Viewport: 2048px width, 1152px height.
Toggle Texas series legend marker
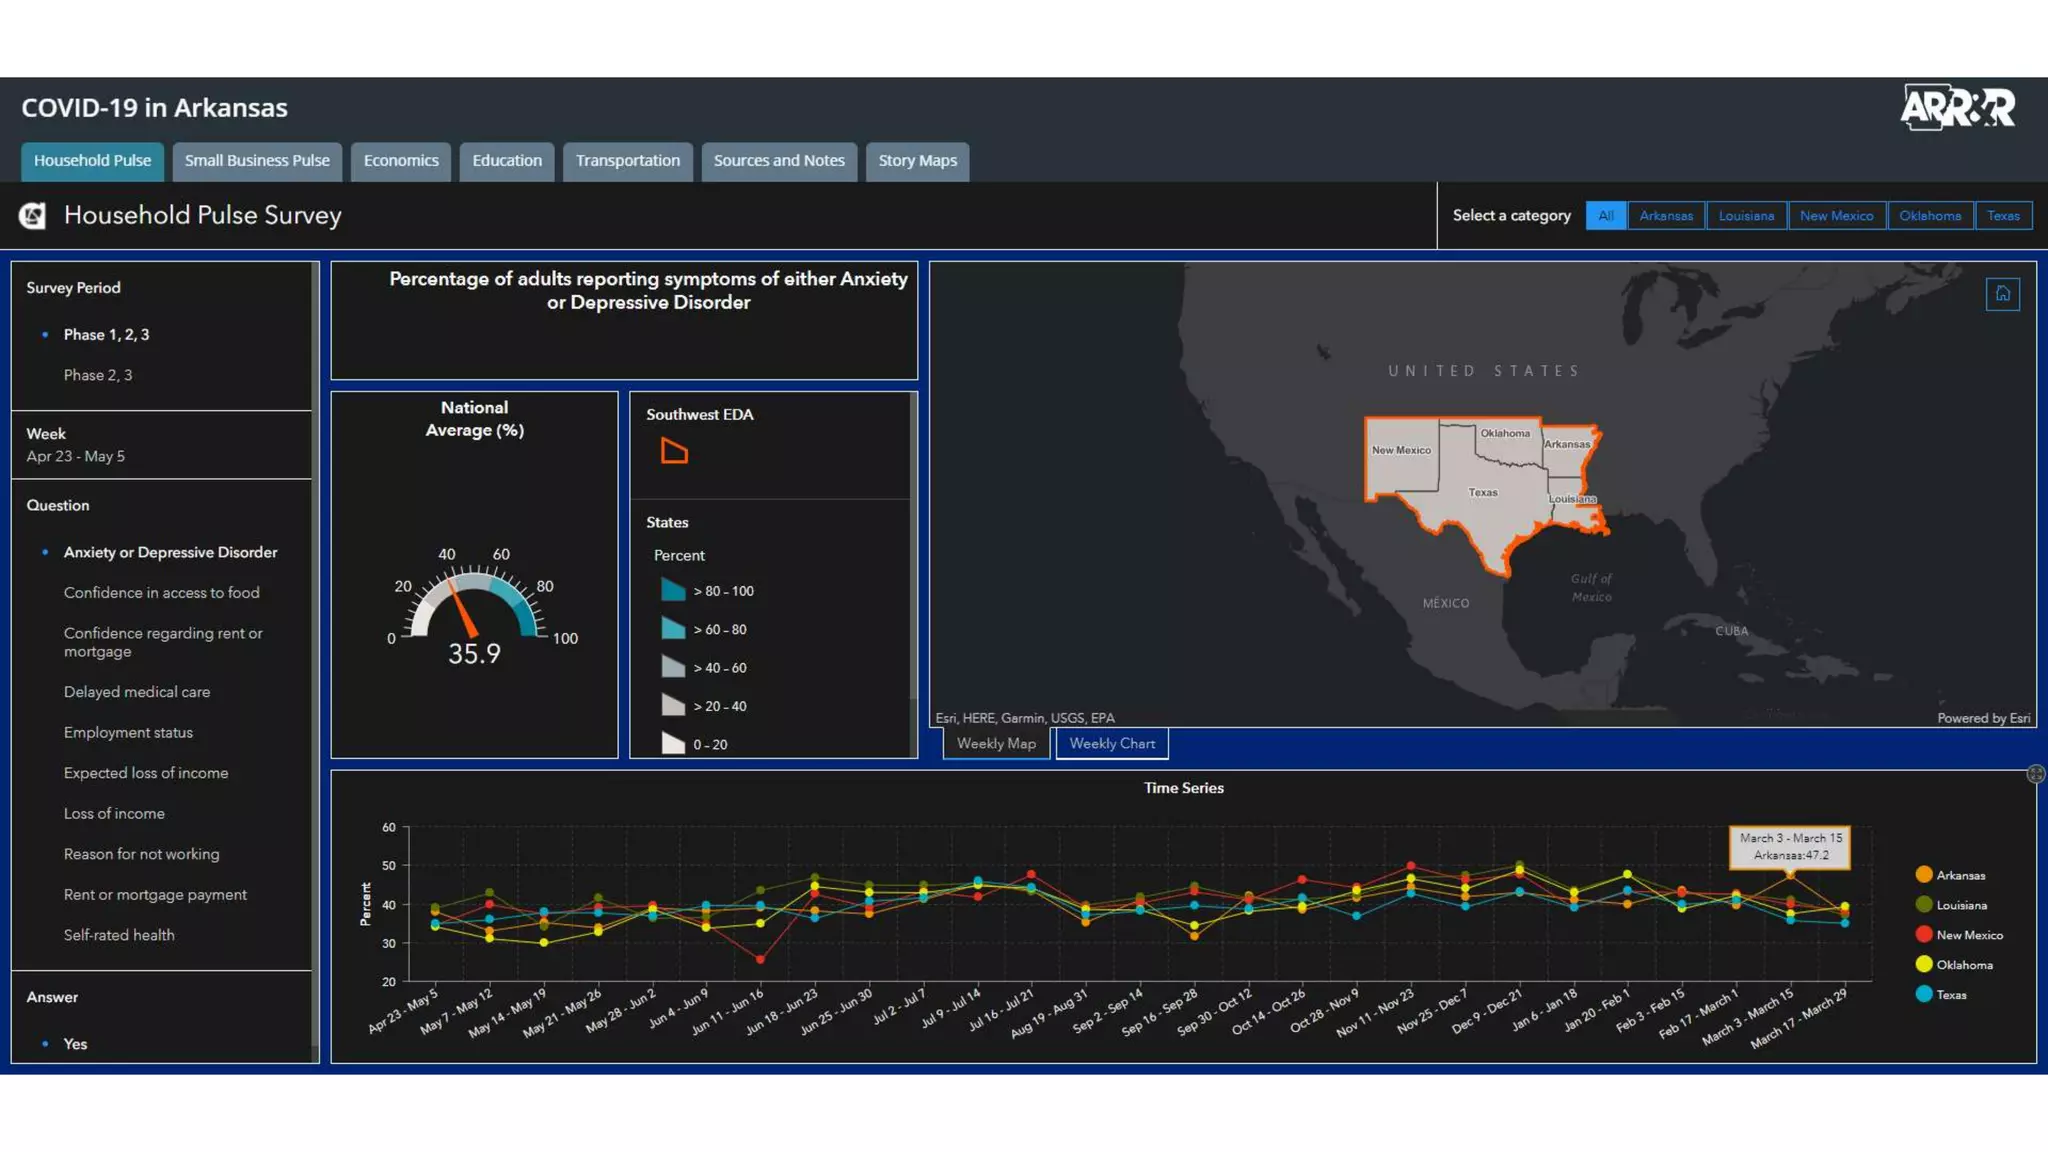(x=1923, y=995)
